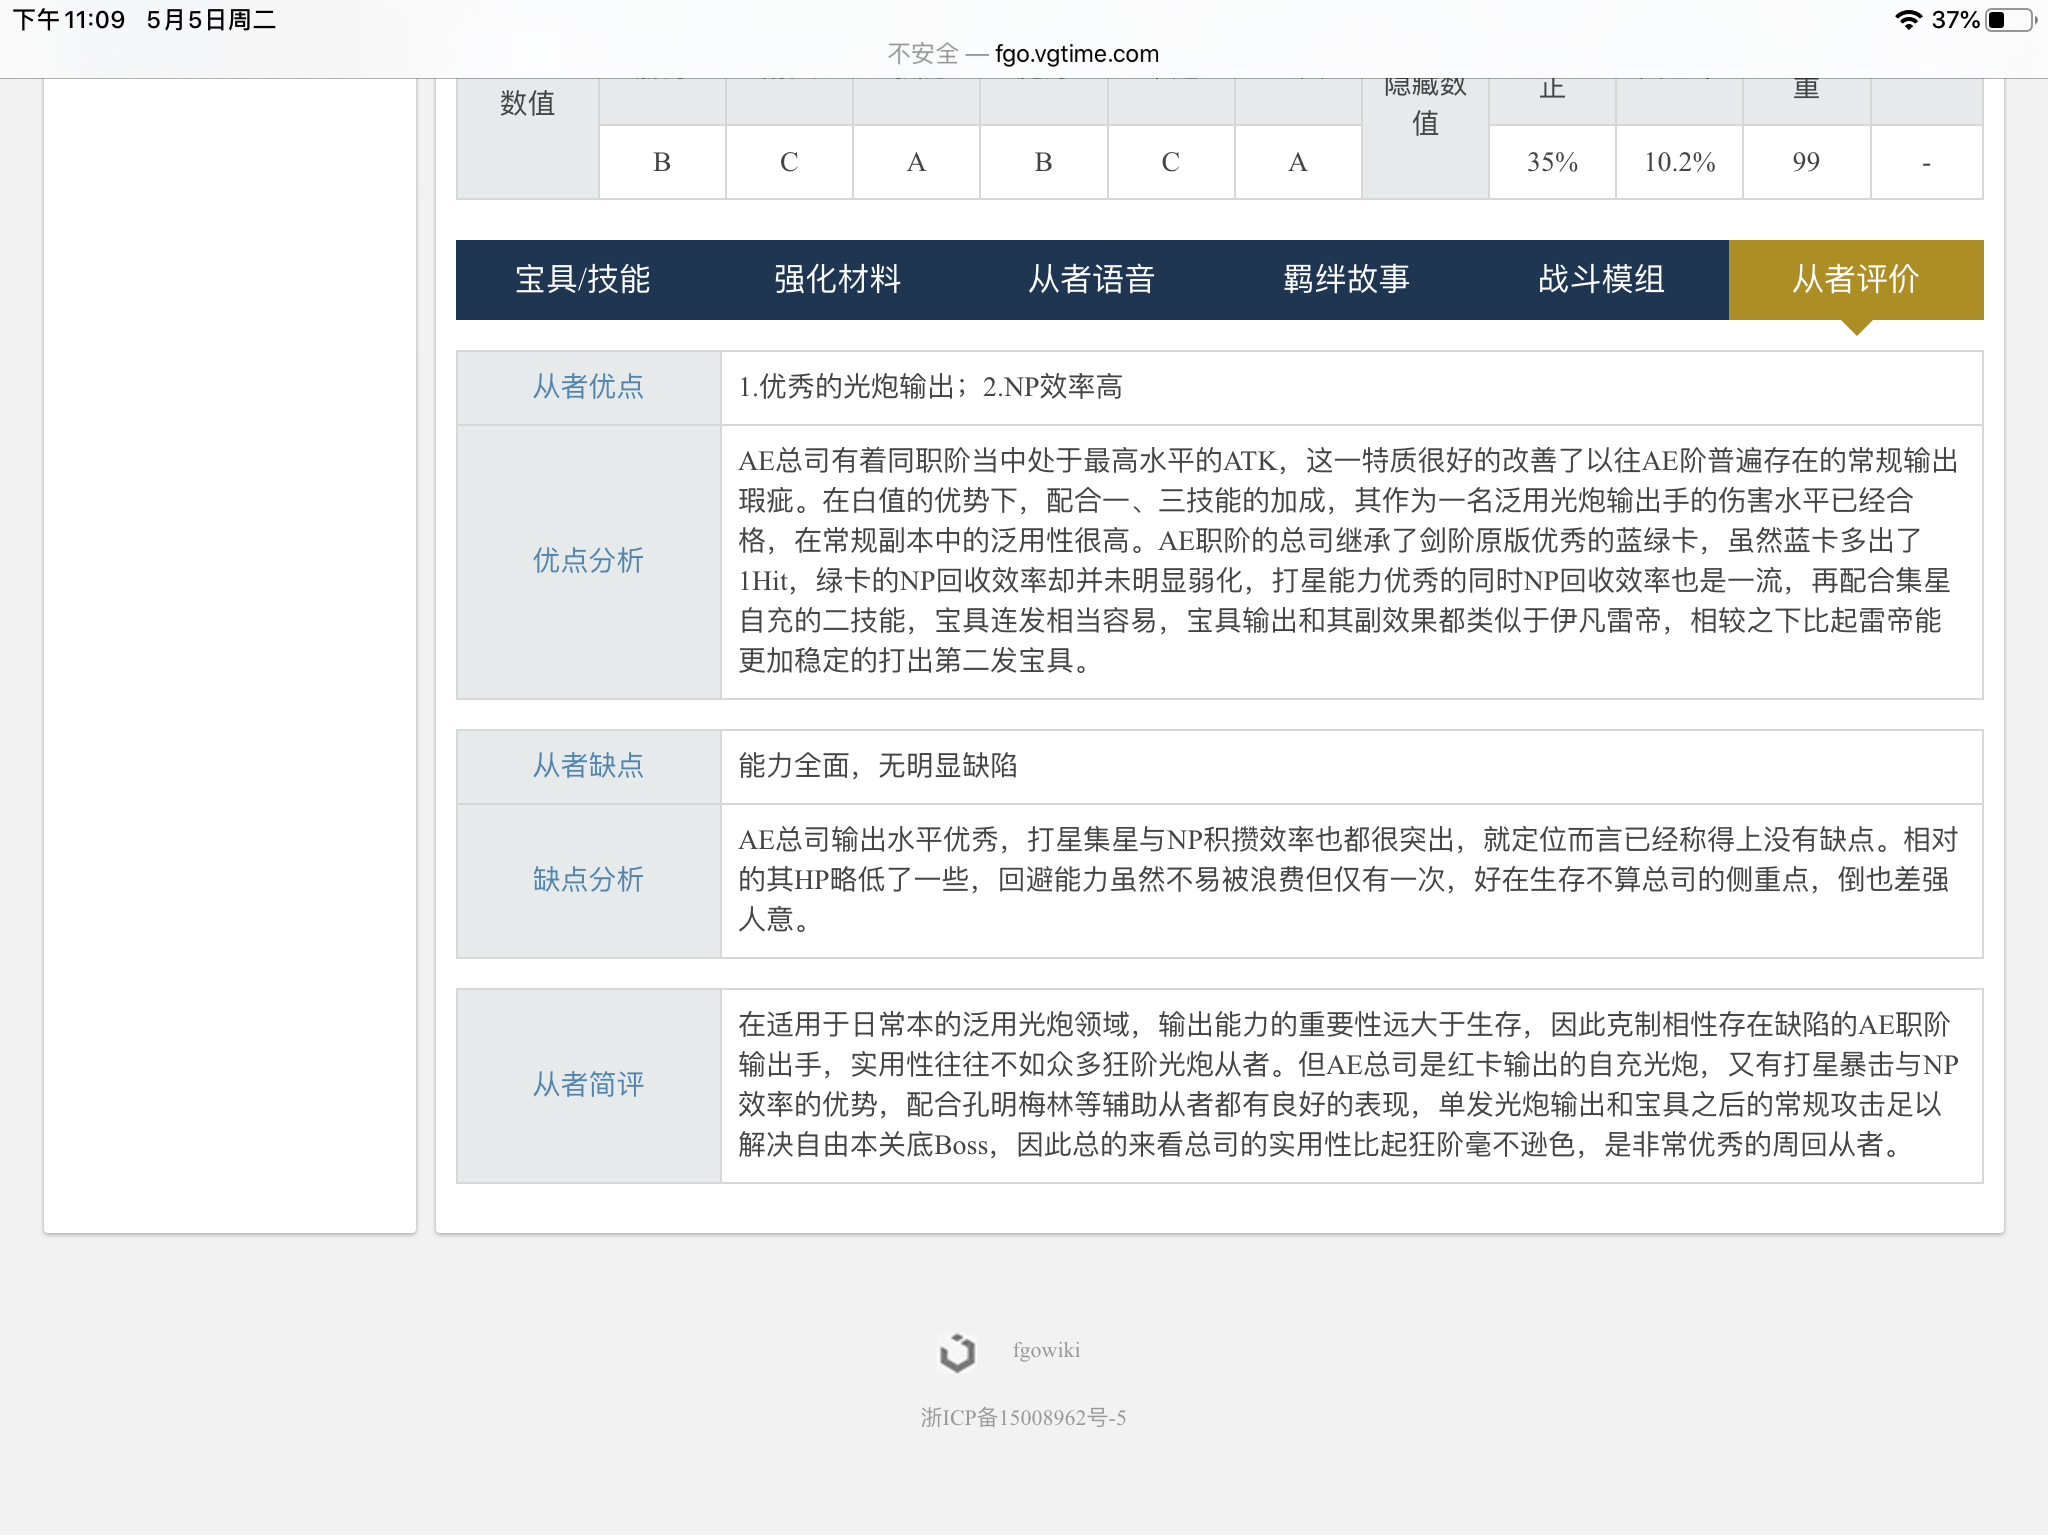Select the 从者评价 tab
This screenshot has height=1536, width=2048.
coord(1856,279)
